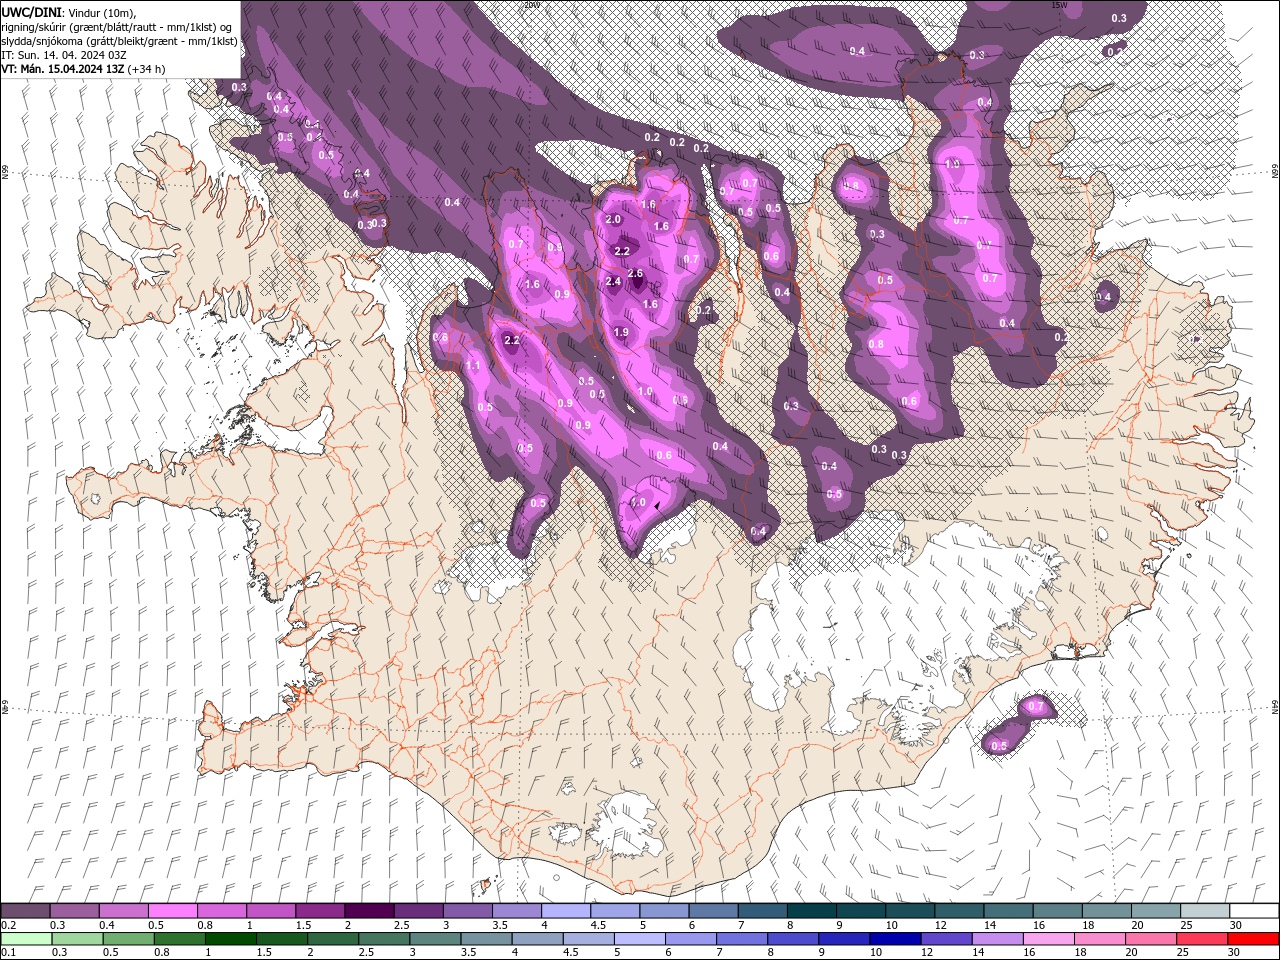Image resolution: width=1280 pixels, height=960 pixels.
Task: Click the 2.6 precipitation value on the map
Action: (x=634, y=274)
